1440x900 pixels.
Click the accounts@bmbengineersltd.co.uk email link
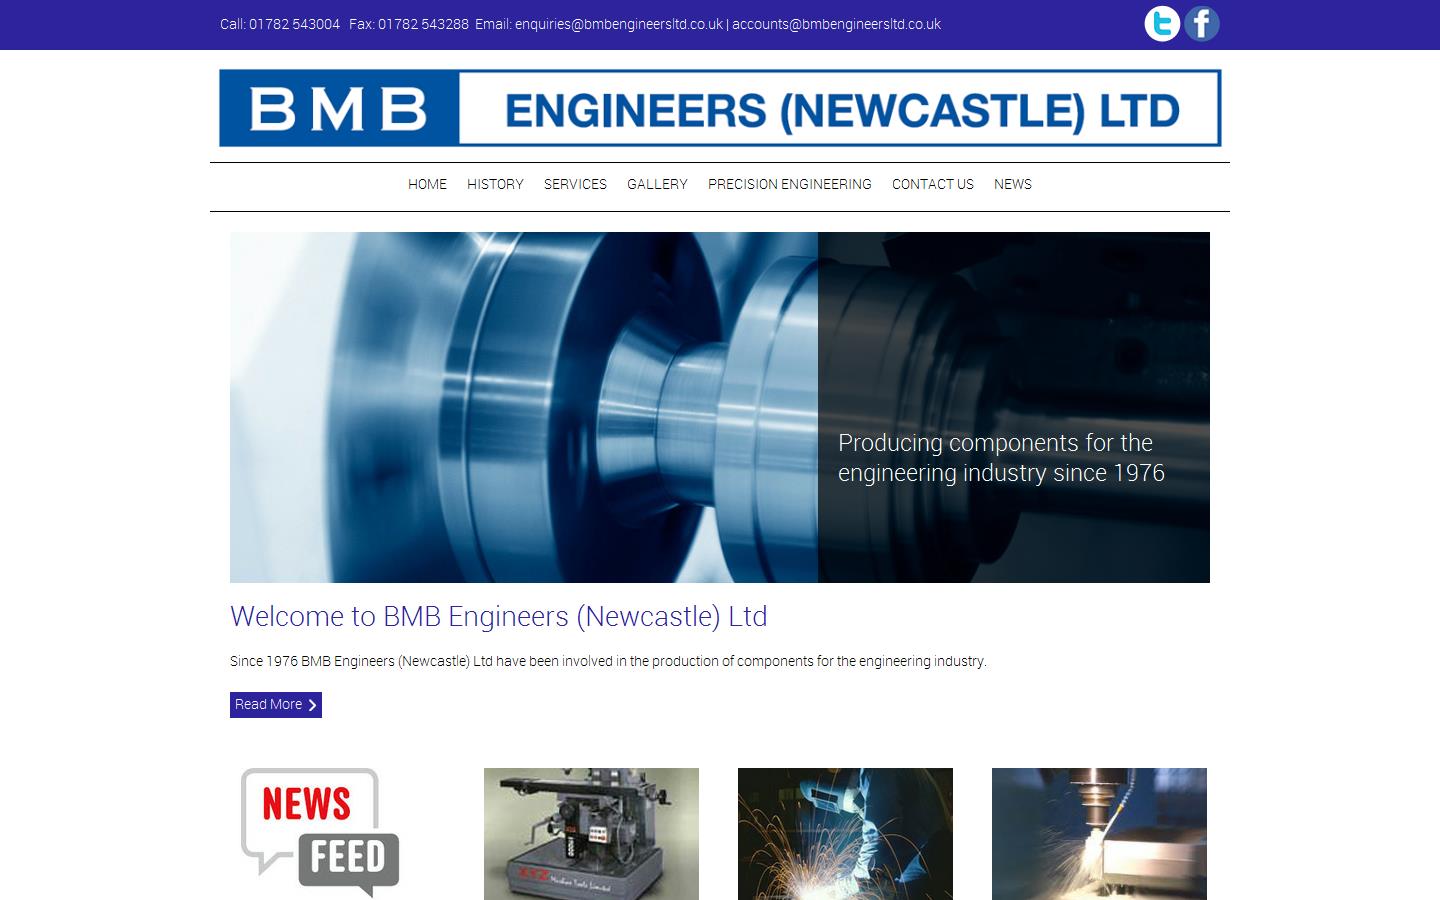pyautogui.click(x=836, y=24)
